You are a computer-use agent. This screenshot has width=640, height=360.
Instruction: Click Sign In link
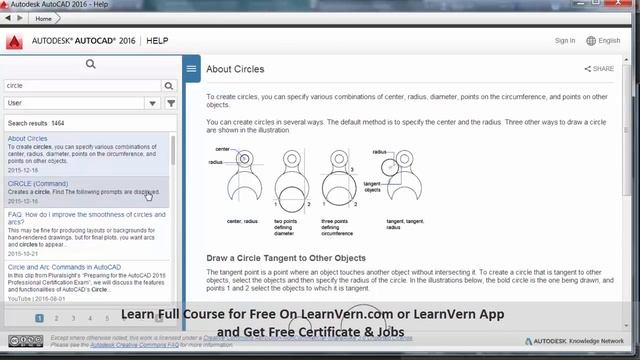(x=565, y=41)
